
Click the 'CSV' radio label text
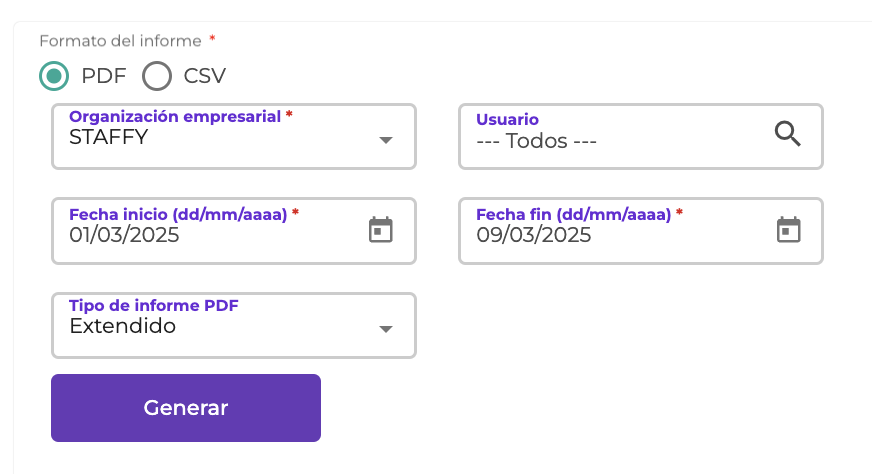pos(205,76)
